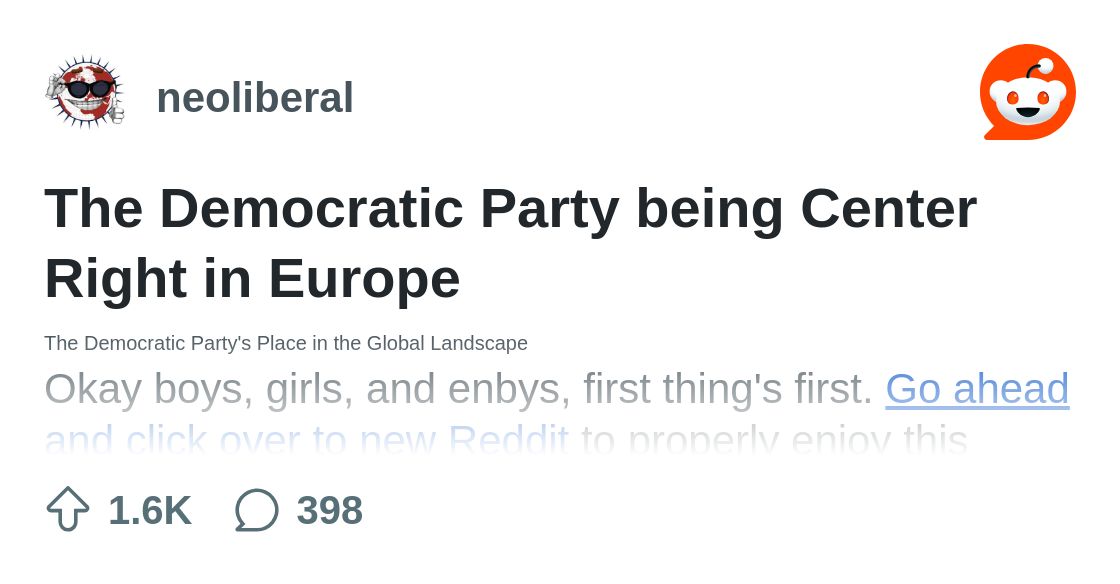
Task: Click 'The Democratic Party being Center' title line
Action: point(510,208)
